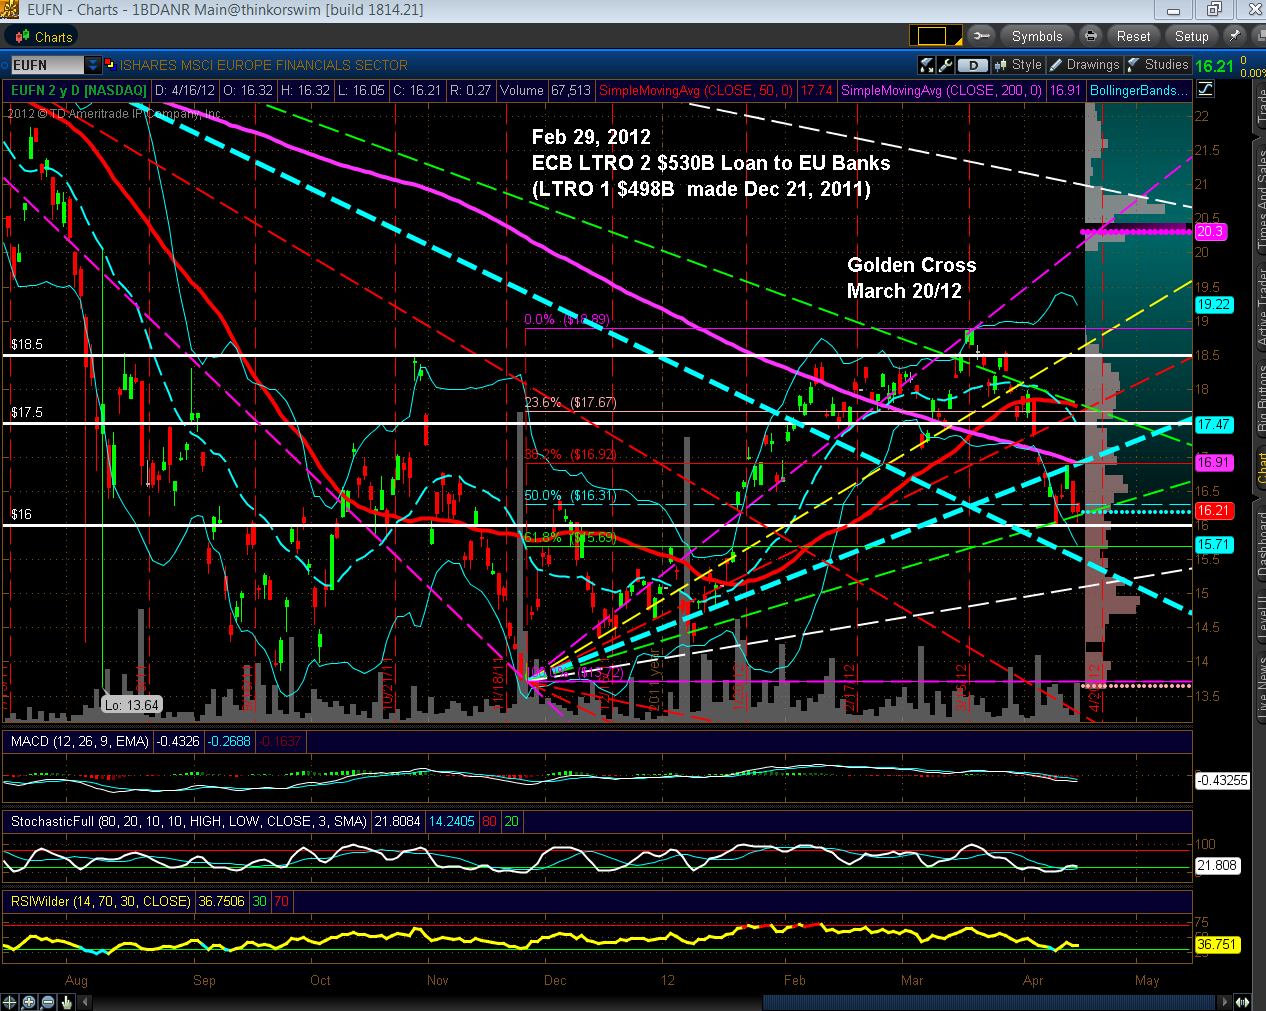Open the Chart side tab

[1260, 468]
